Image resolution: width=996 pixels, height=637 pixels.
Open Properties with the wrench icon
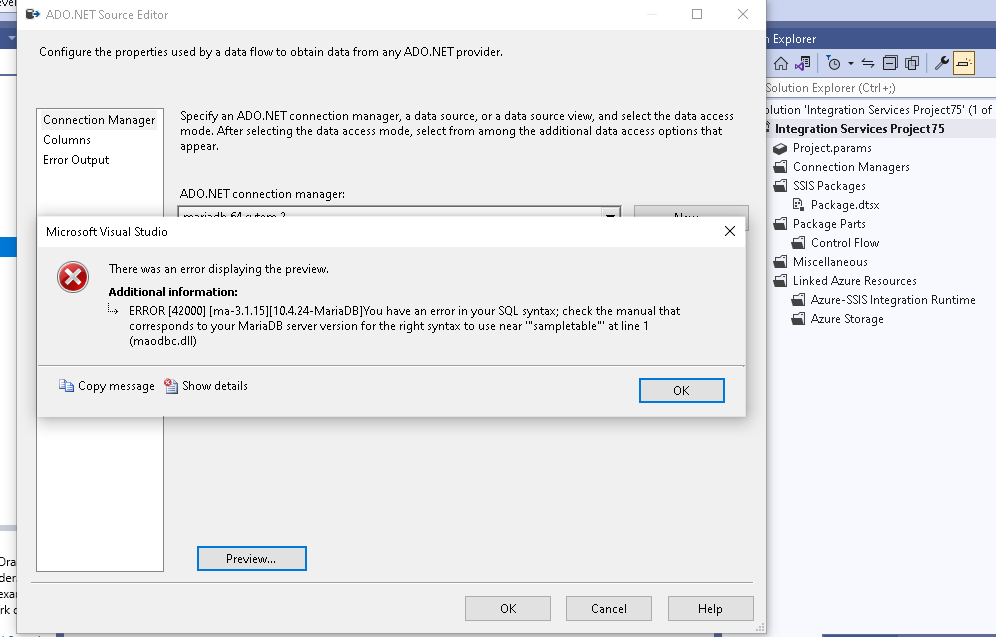click(942, 63)
